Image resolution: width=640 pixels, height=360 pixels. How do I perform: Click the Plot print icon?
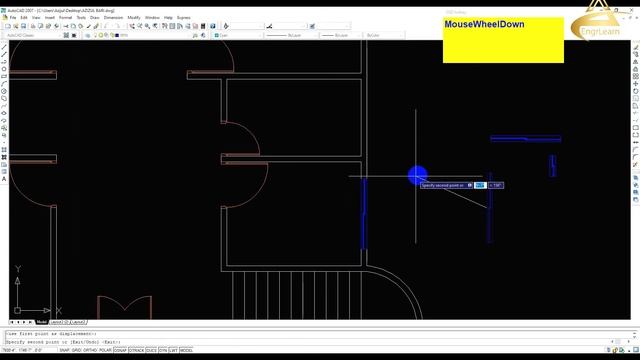[33, 26]
